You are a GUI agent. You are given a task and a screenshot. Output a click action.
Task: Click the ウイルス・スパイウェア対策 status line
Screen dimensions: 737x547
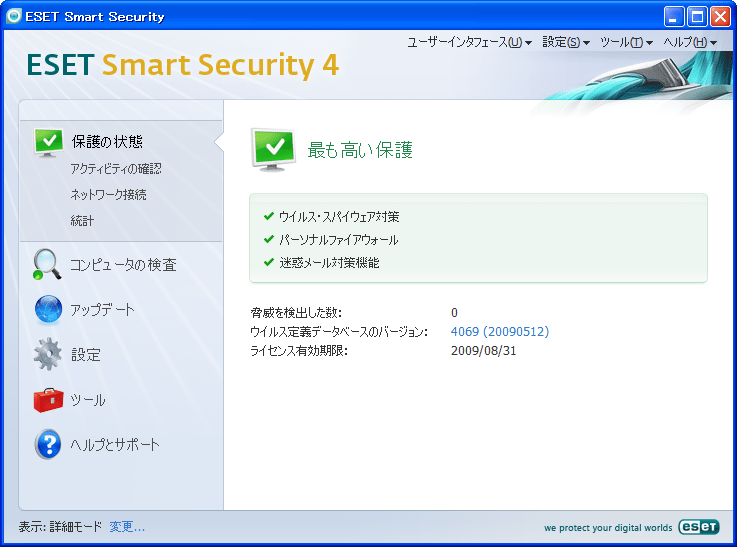(x=339, y=217)
